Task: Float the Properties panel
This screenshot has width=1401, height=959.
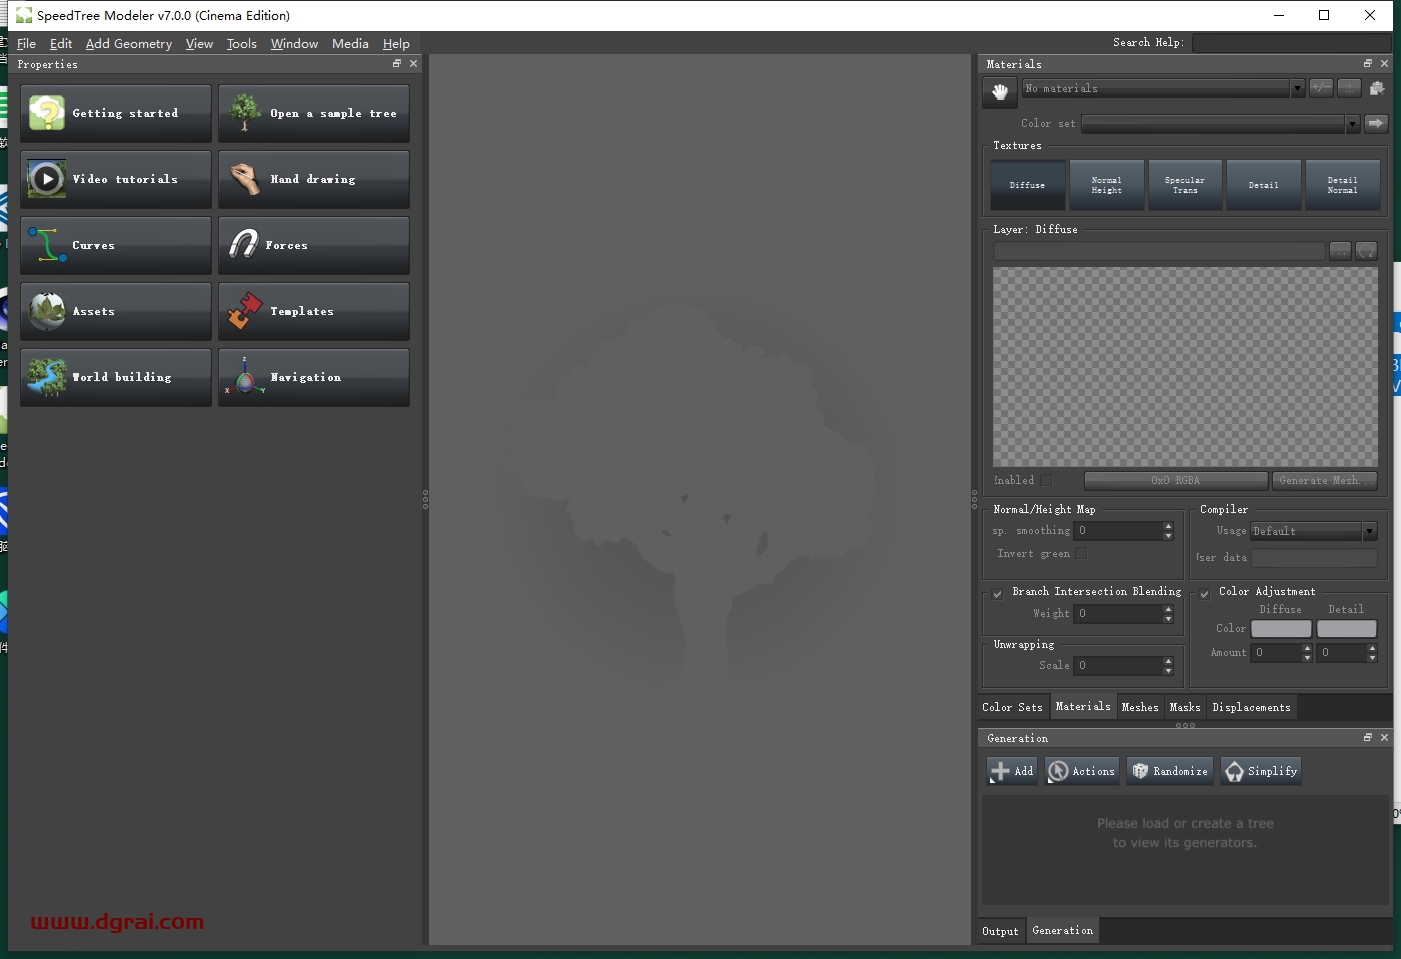Action: point(397,63)
